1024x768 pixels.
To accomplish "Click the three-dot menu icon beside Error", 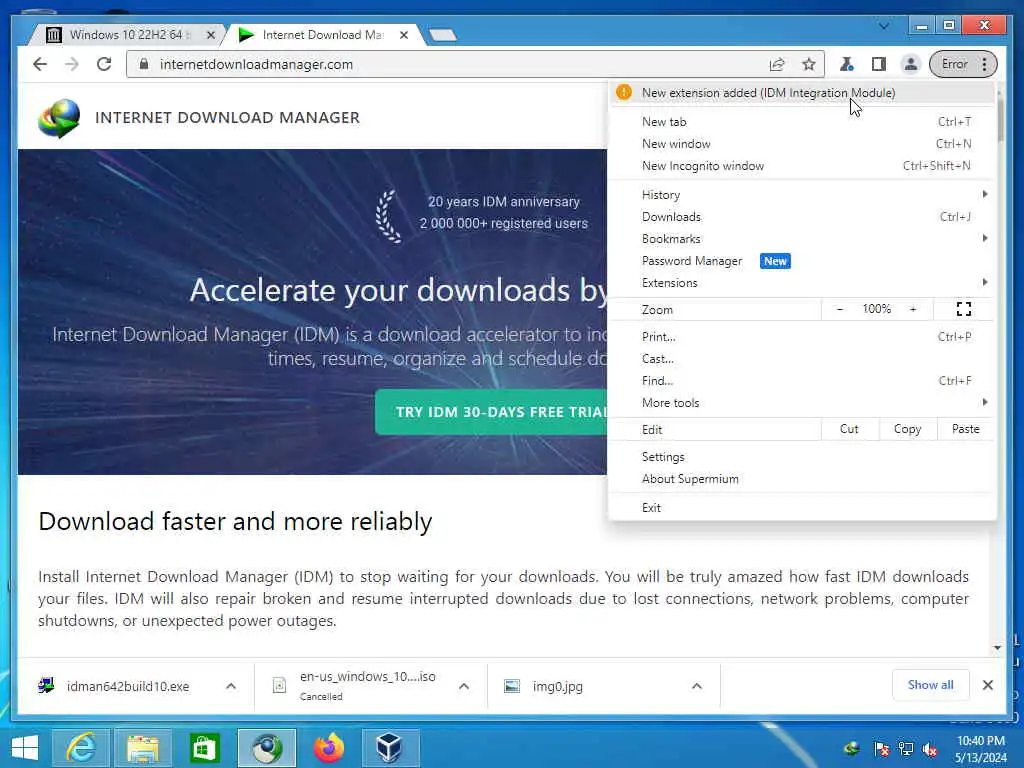I will (x=985, y=64).
